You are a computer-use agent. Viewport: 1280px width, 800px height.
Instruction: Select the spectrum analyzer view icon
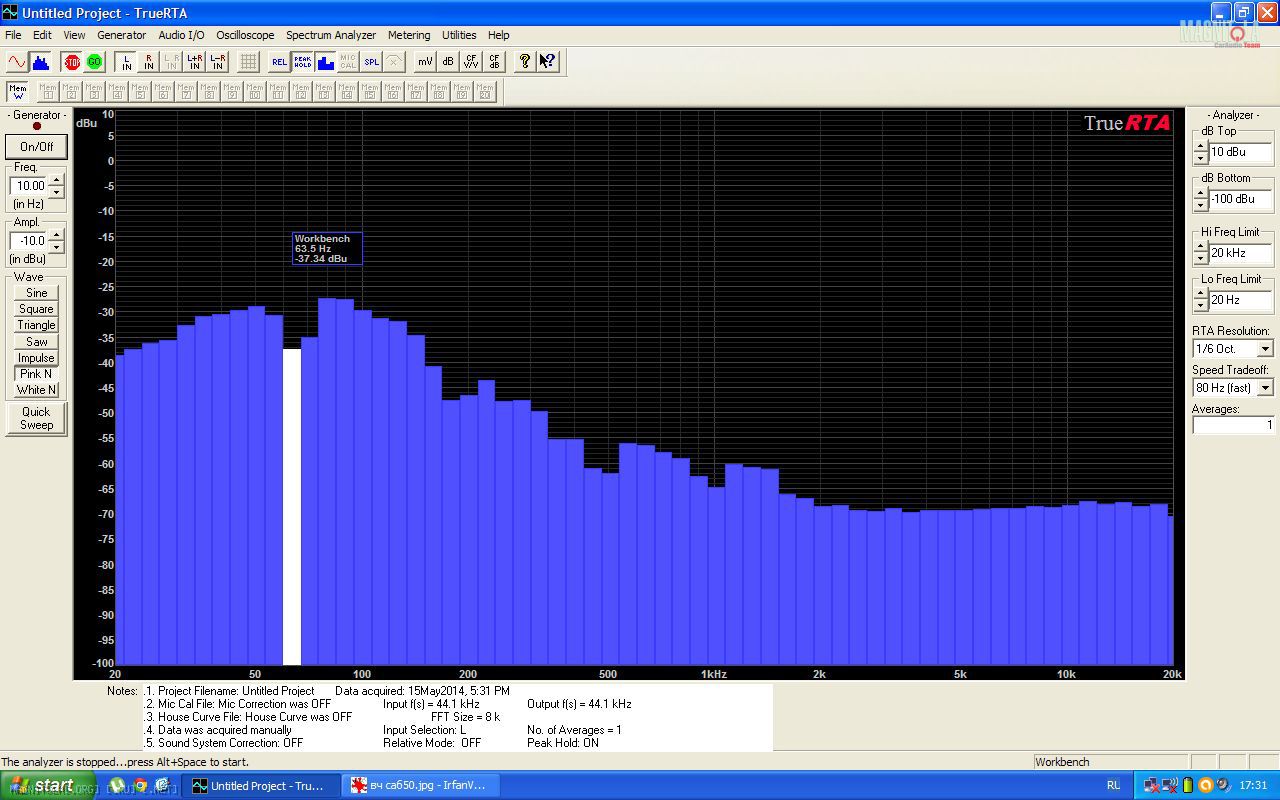pos(40,62)
